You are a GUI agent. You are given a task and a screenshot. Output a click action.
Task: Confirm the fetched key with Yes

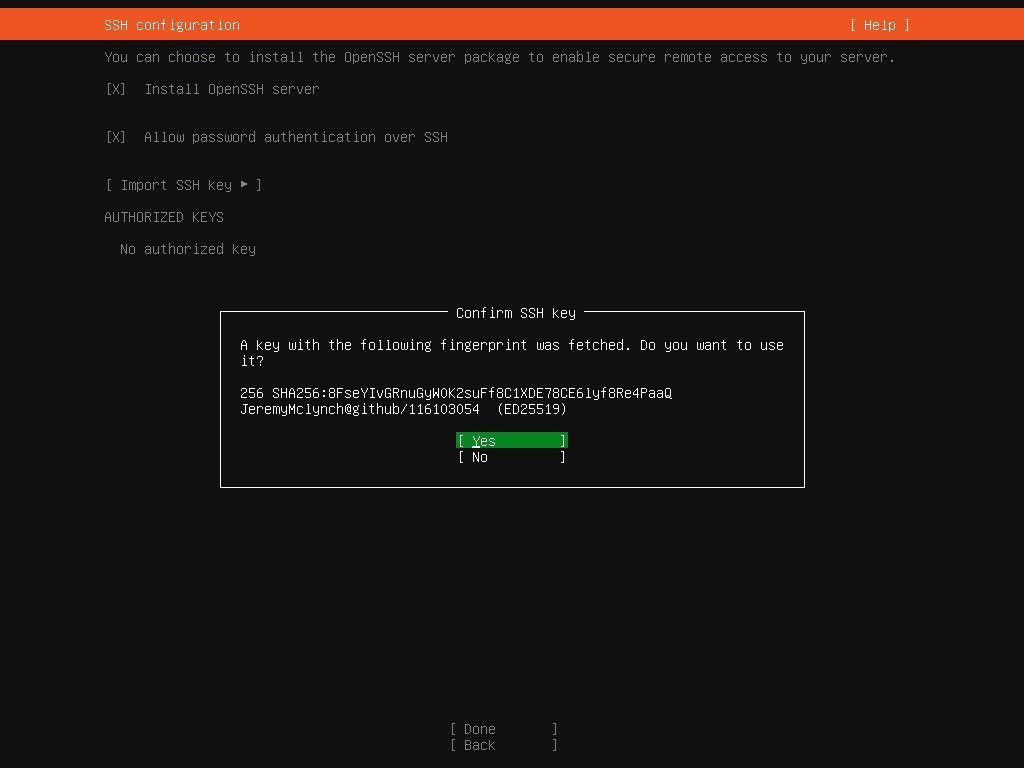pyautogui.click(x=511, y=441)
